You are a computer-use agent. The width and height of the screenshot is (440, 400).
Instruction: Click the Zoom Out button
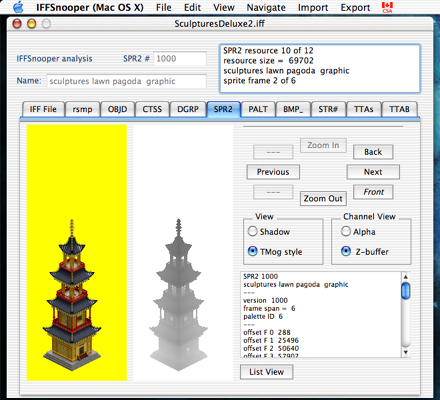point(323,198)
